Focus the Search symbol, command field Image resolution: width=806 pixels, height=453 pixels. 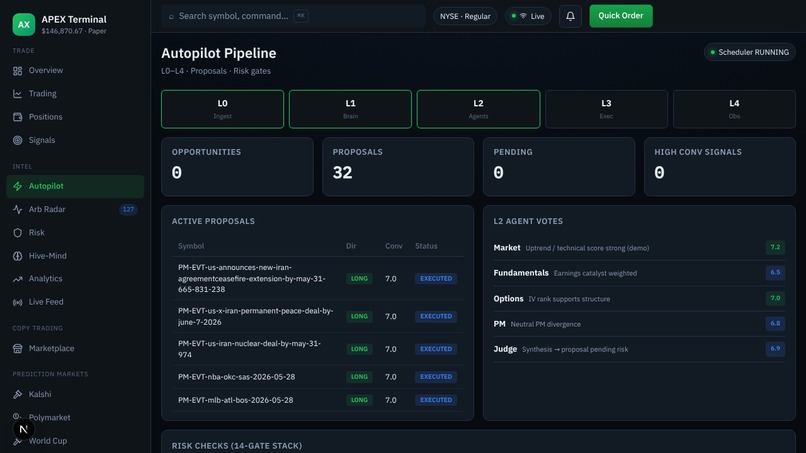(294, 16)
